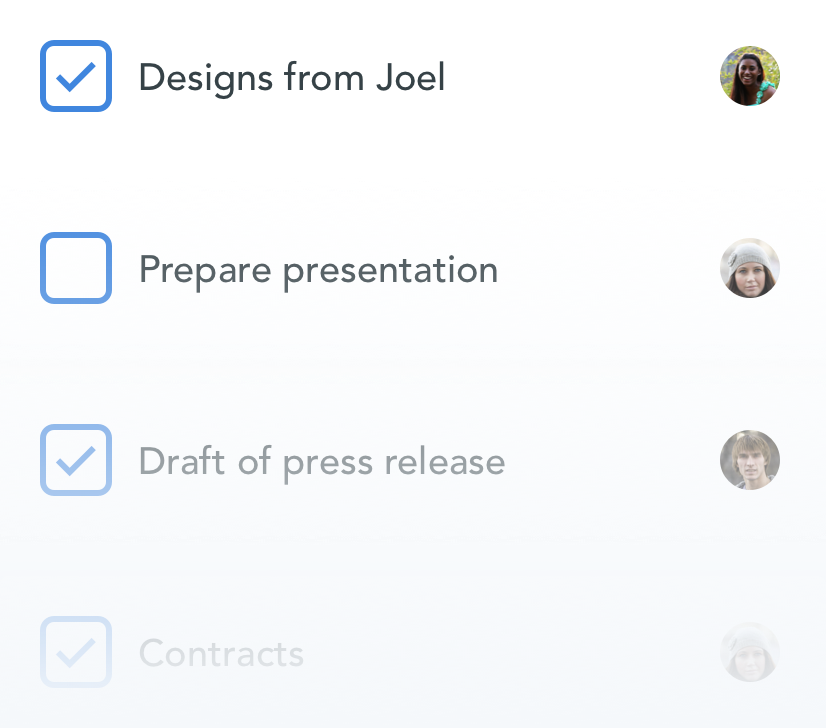Select the Draft of press release row
This screenshot has width=826, height=728.
tap(413, 460)
